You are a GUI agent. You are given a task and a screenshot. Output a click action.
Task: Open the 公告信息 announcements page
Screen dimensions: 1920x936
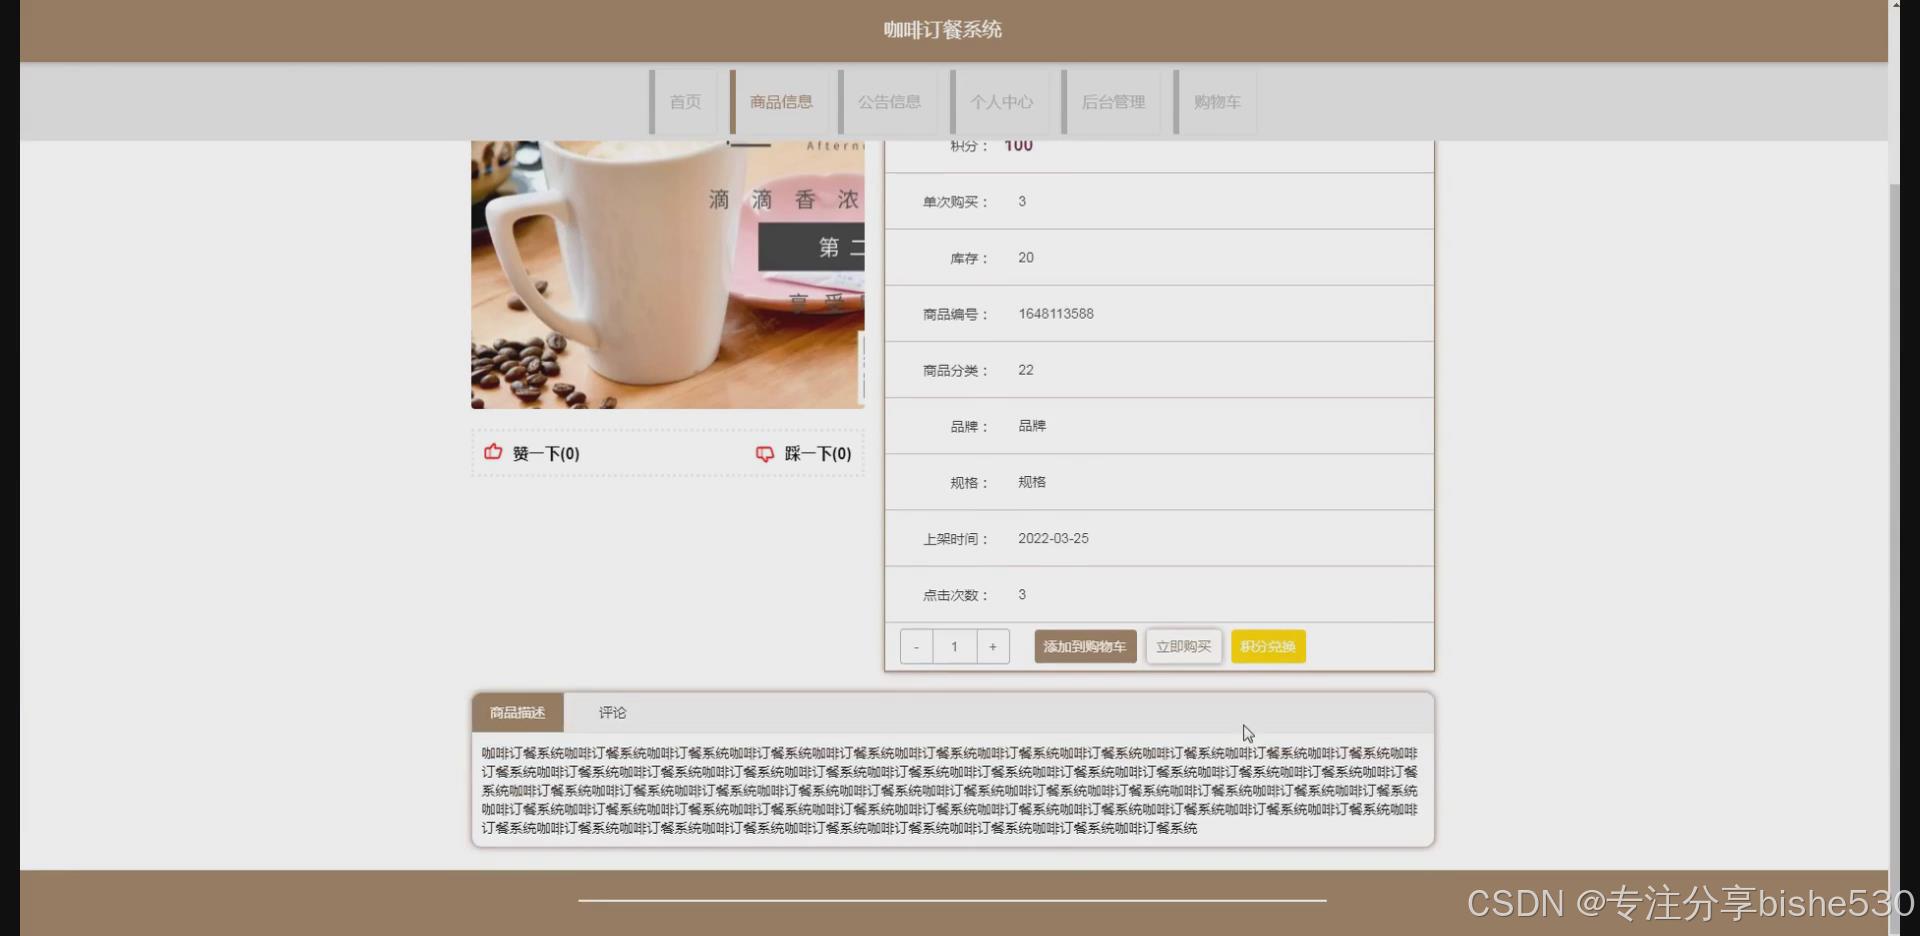pos(889,101)
